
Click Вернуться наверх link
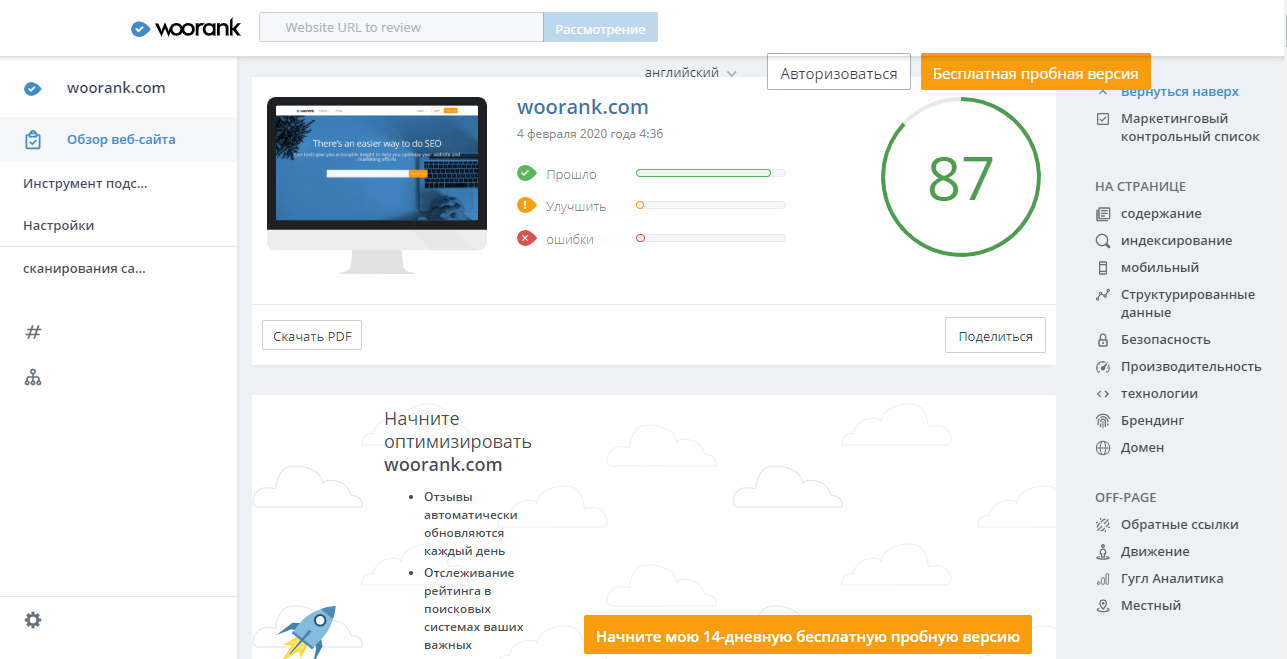click(1180, 91)
